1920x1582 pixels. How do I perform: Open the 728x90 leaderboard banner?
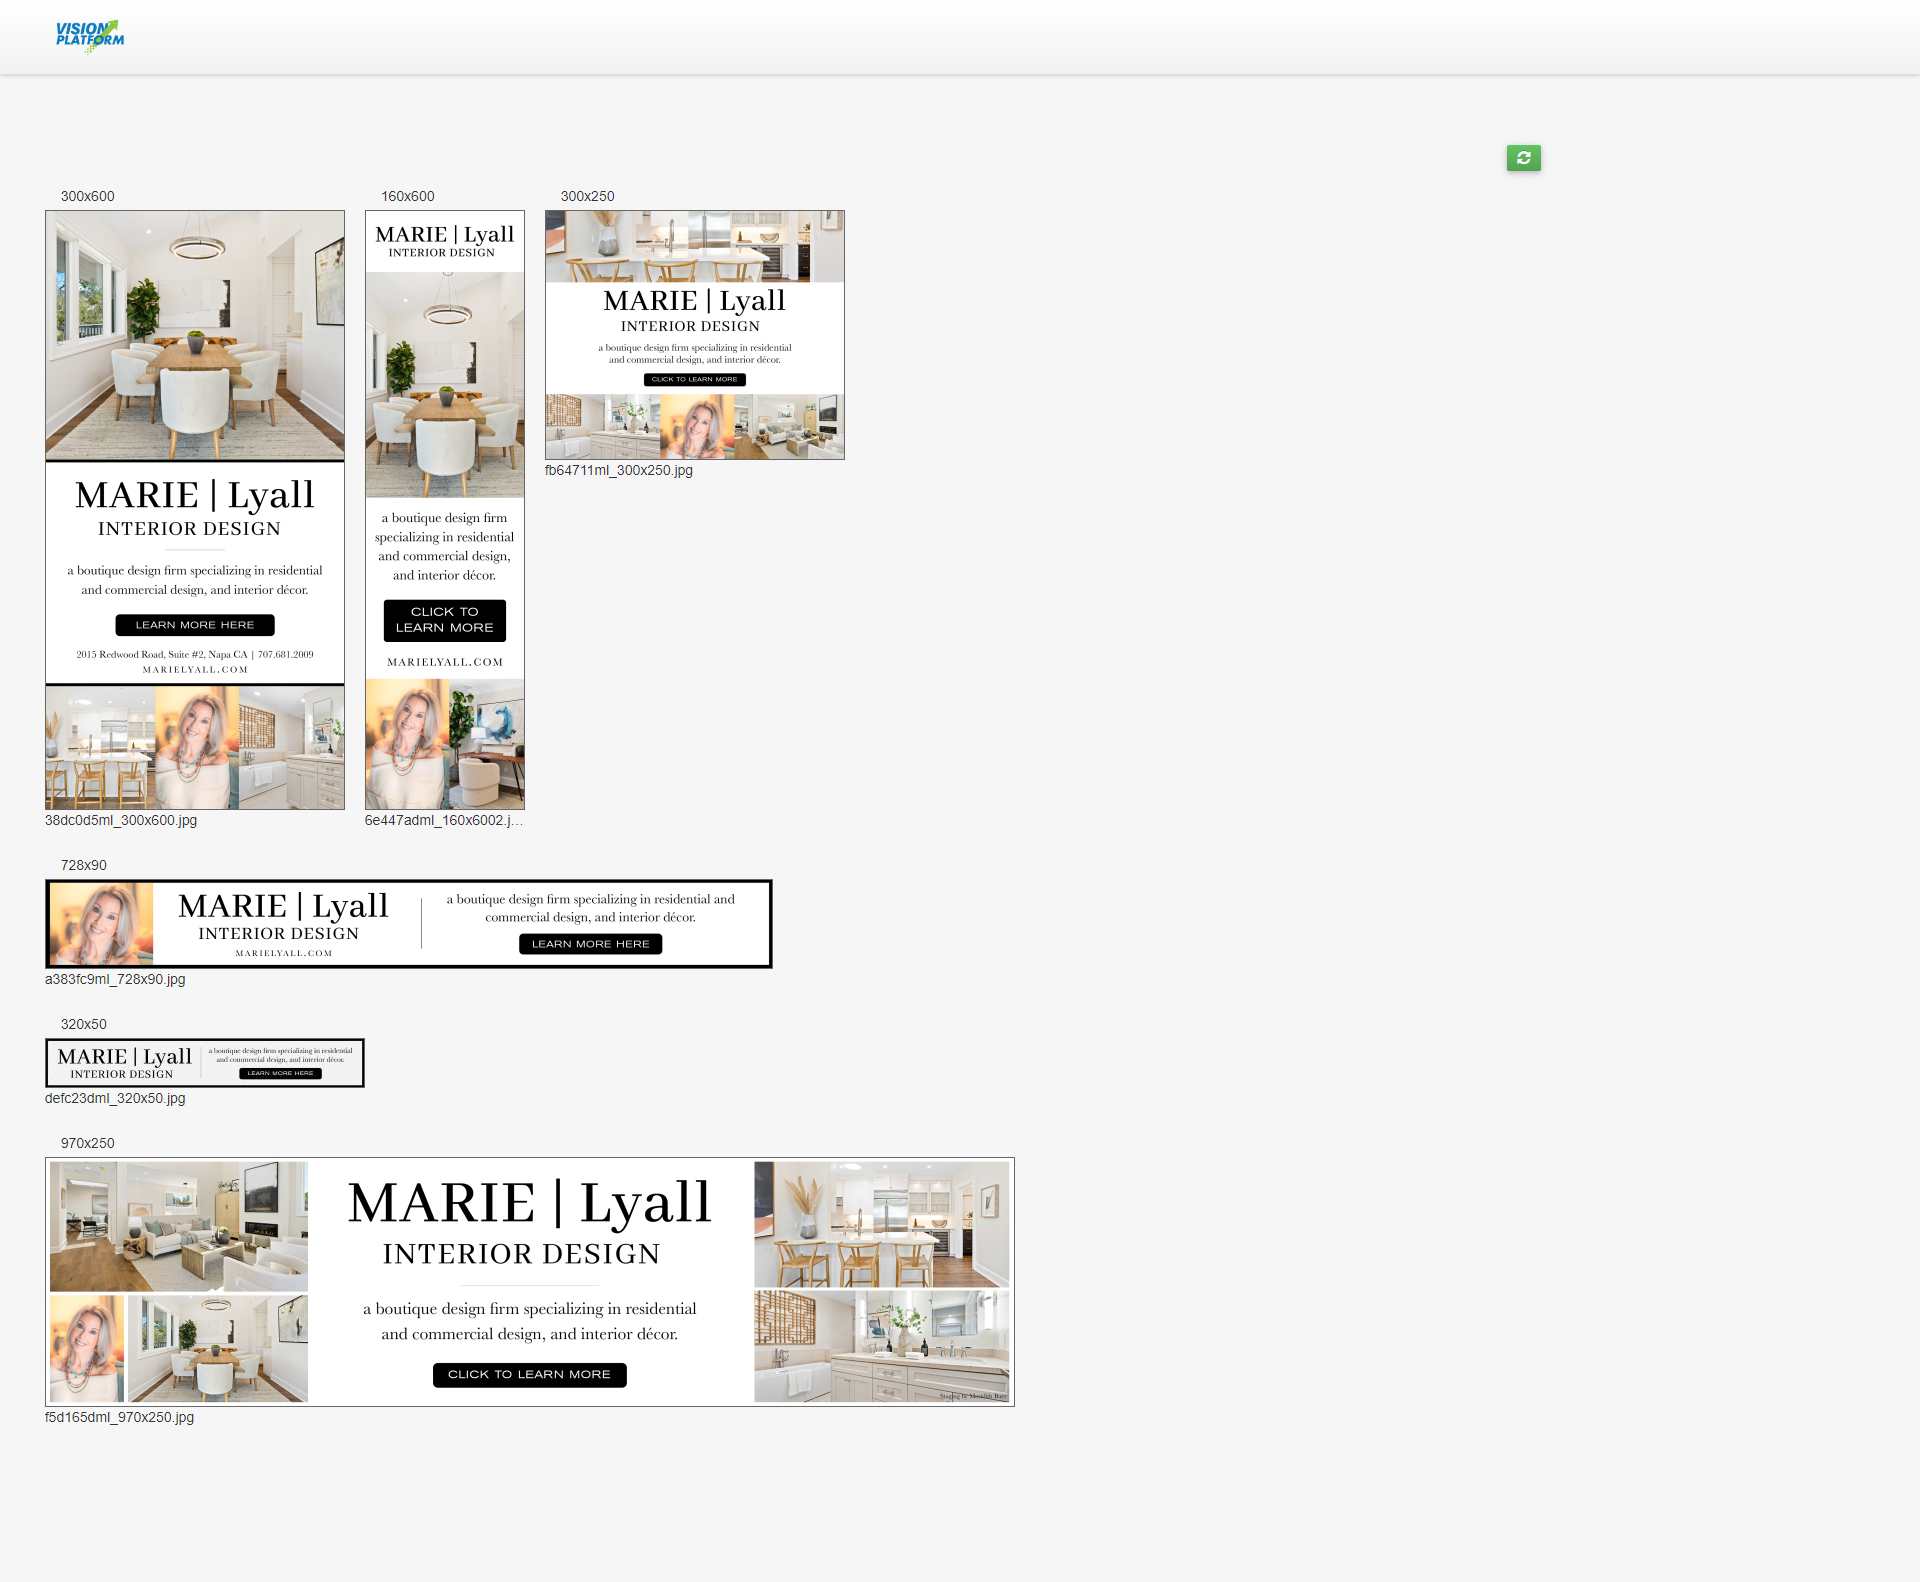(408, 924)
